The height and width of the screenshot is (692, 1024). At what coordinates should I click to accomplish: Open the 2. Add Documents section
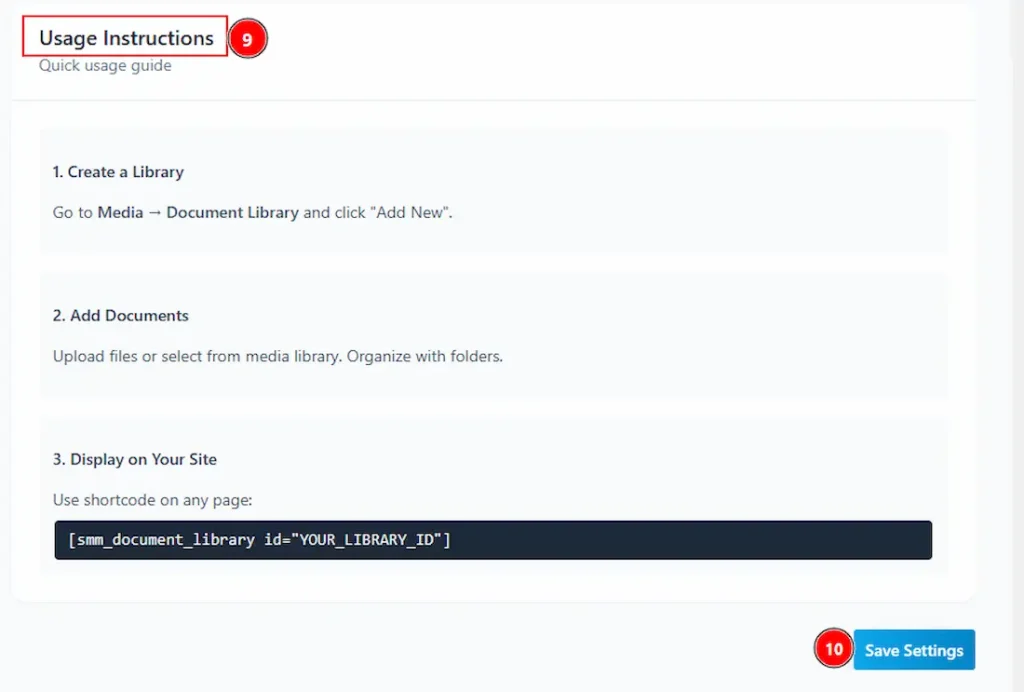[x=120, y=315]
